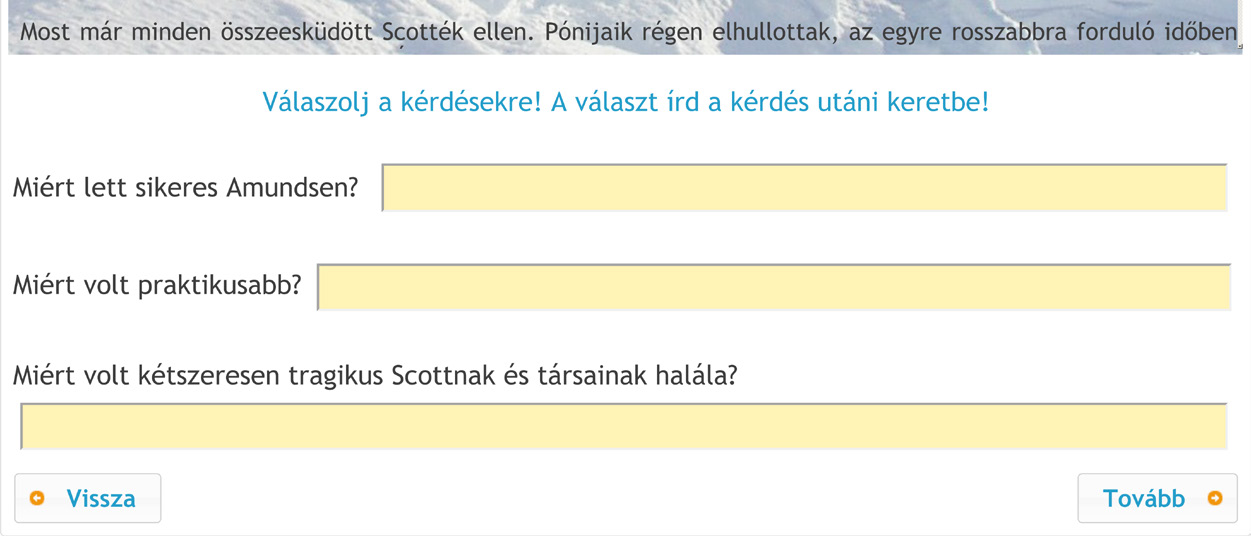Viewport: 1251px width, 536px height.
Task: Continue with the Tovább button
Action: (1158, 498)
